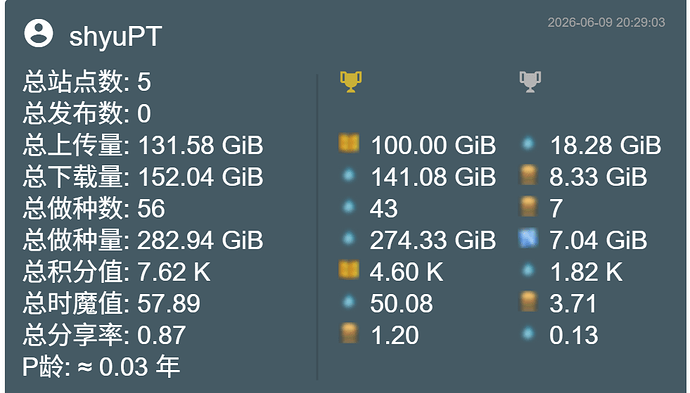Click the 总站点数 5 row
The height and width of the screenshot is (393, 690).
click(x=87, y=82)
